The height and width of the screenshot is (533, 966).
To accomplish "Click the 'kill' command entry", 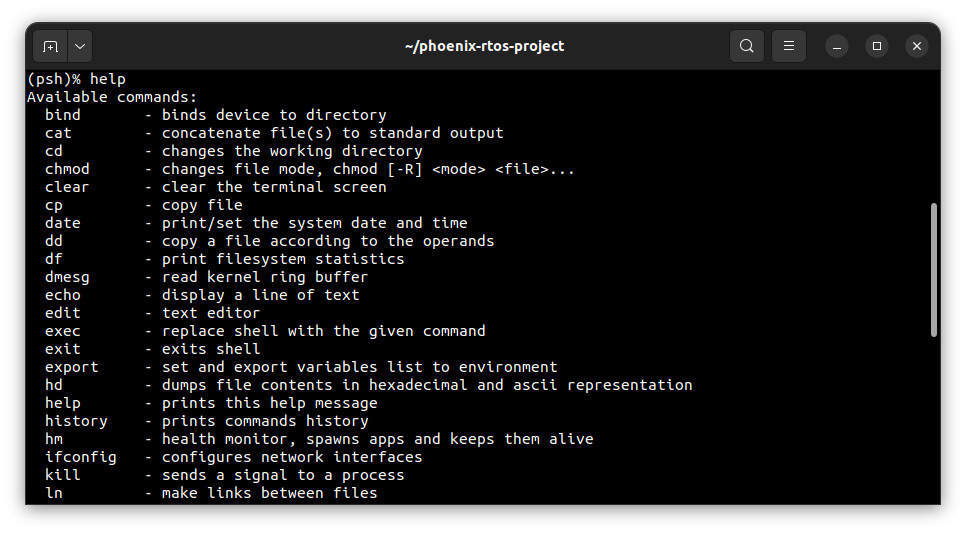I will [63, 475].
